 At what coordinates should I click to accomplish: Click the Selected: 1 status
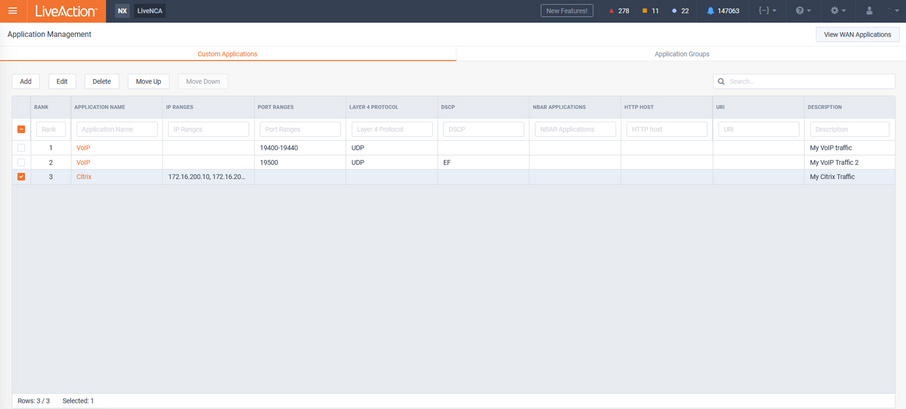[x=78, y=400]
